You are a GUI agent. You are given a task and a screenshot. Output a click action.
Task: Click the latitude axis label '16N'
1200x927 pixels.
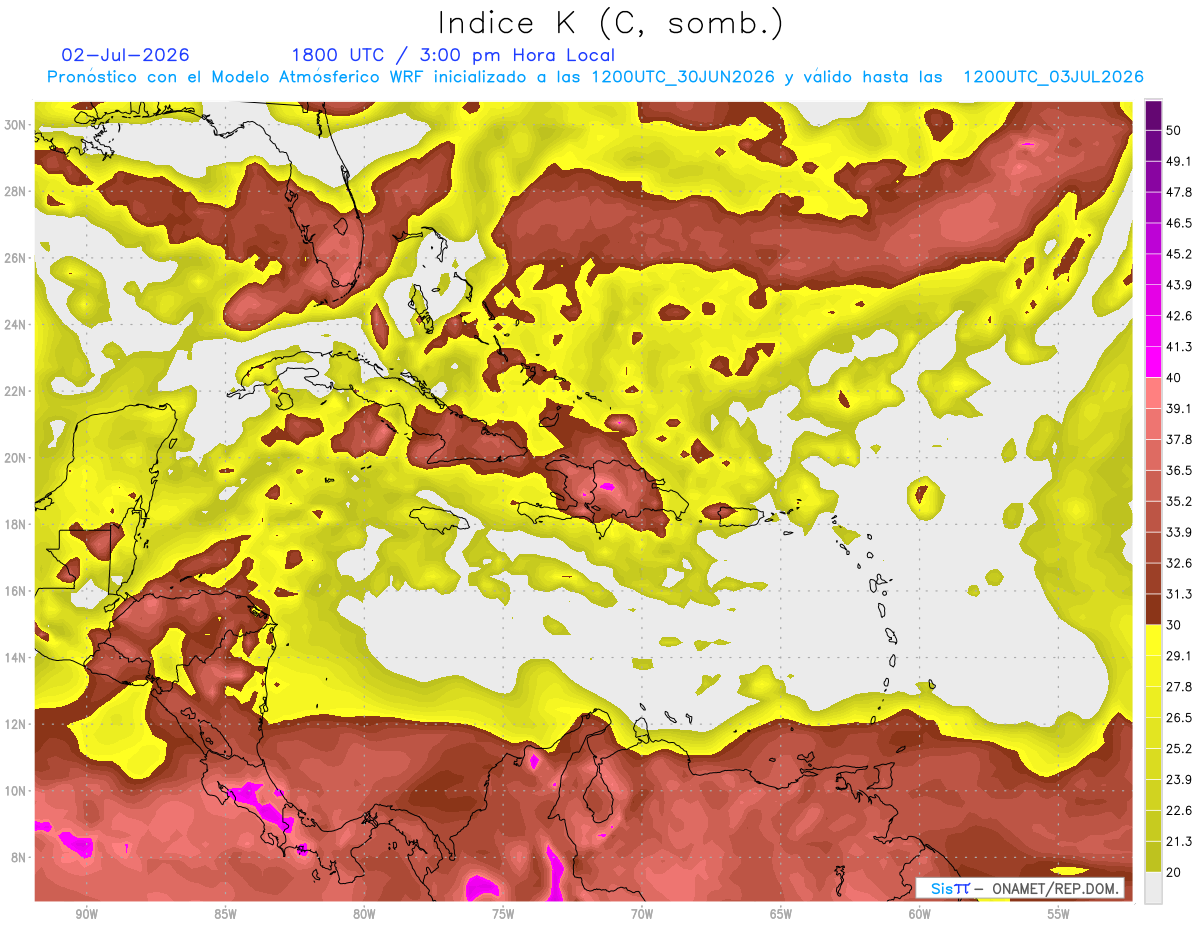(x=15, y=591)
